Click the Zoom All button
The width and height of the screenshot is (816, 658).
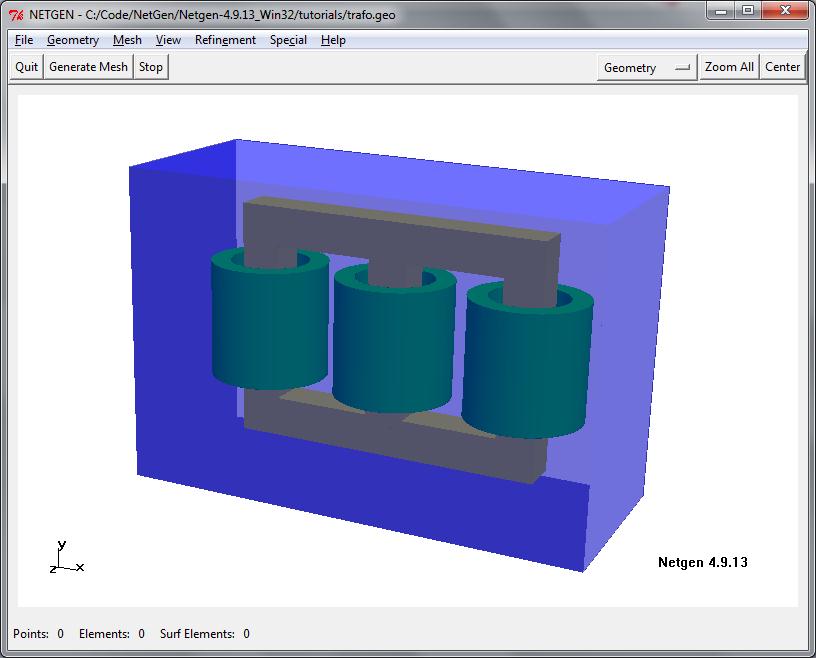click(x=729, y=67)
